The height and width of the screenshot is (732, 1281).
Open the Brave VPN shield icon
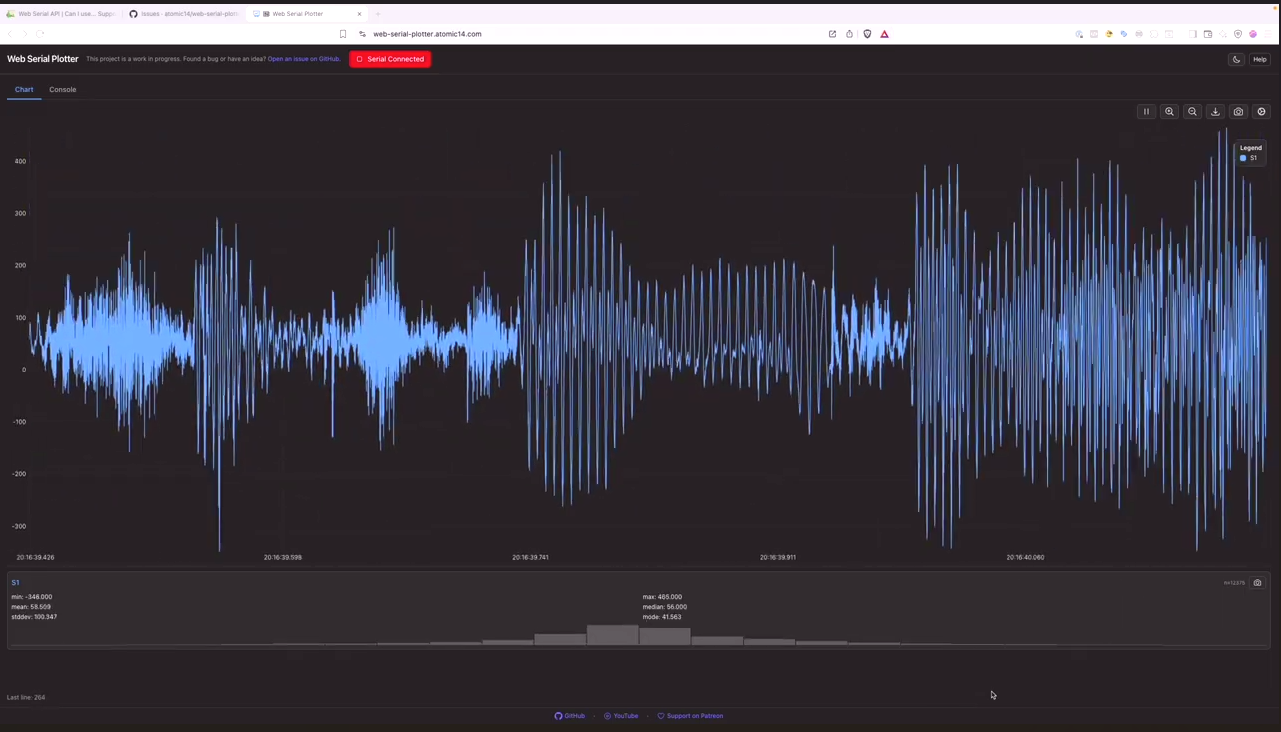click(1238, 34)
